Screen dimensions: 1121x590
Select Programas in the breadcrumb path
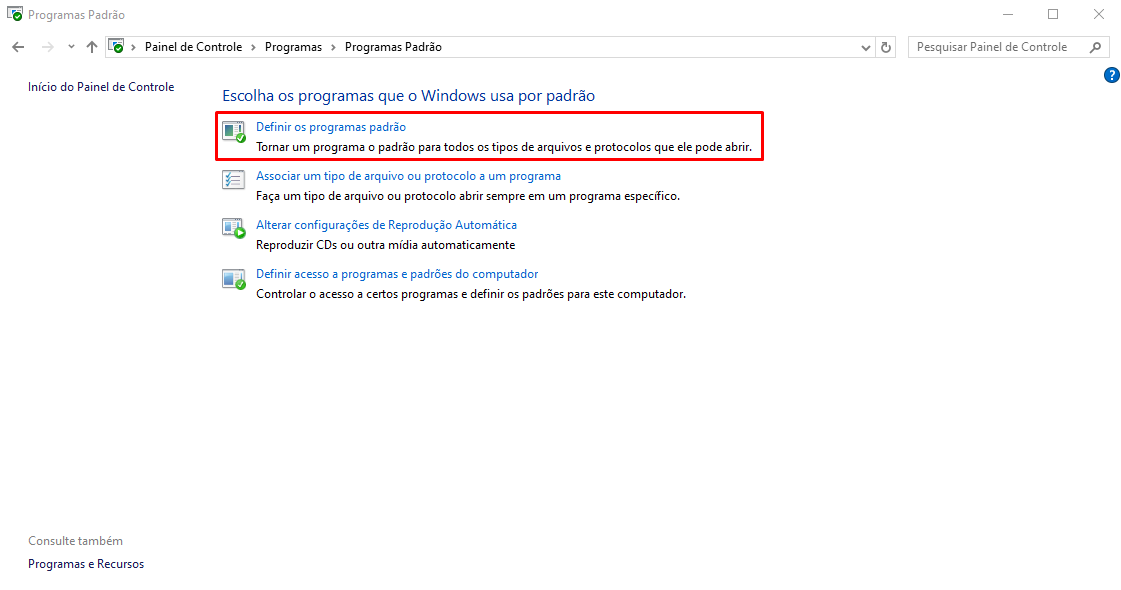coord(293,46)
